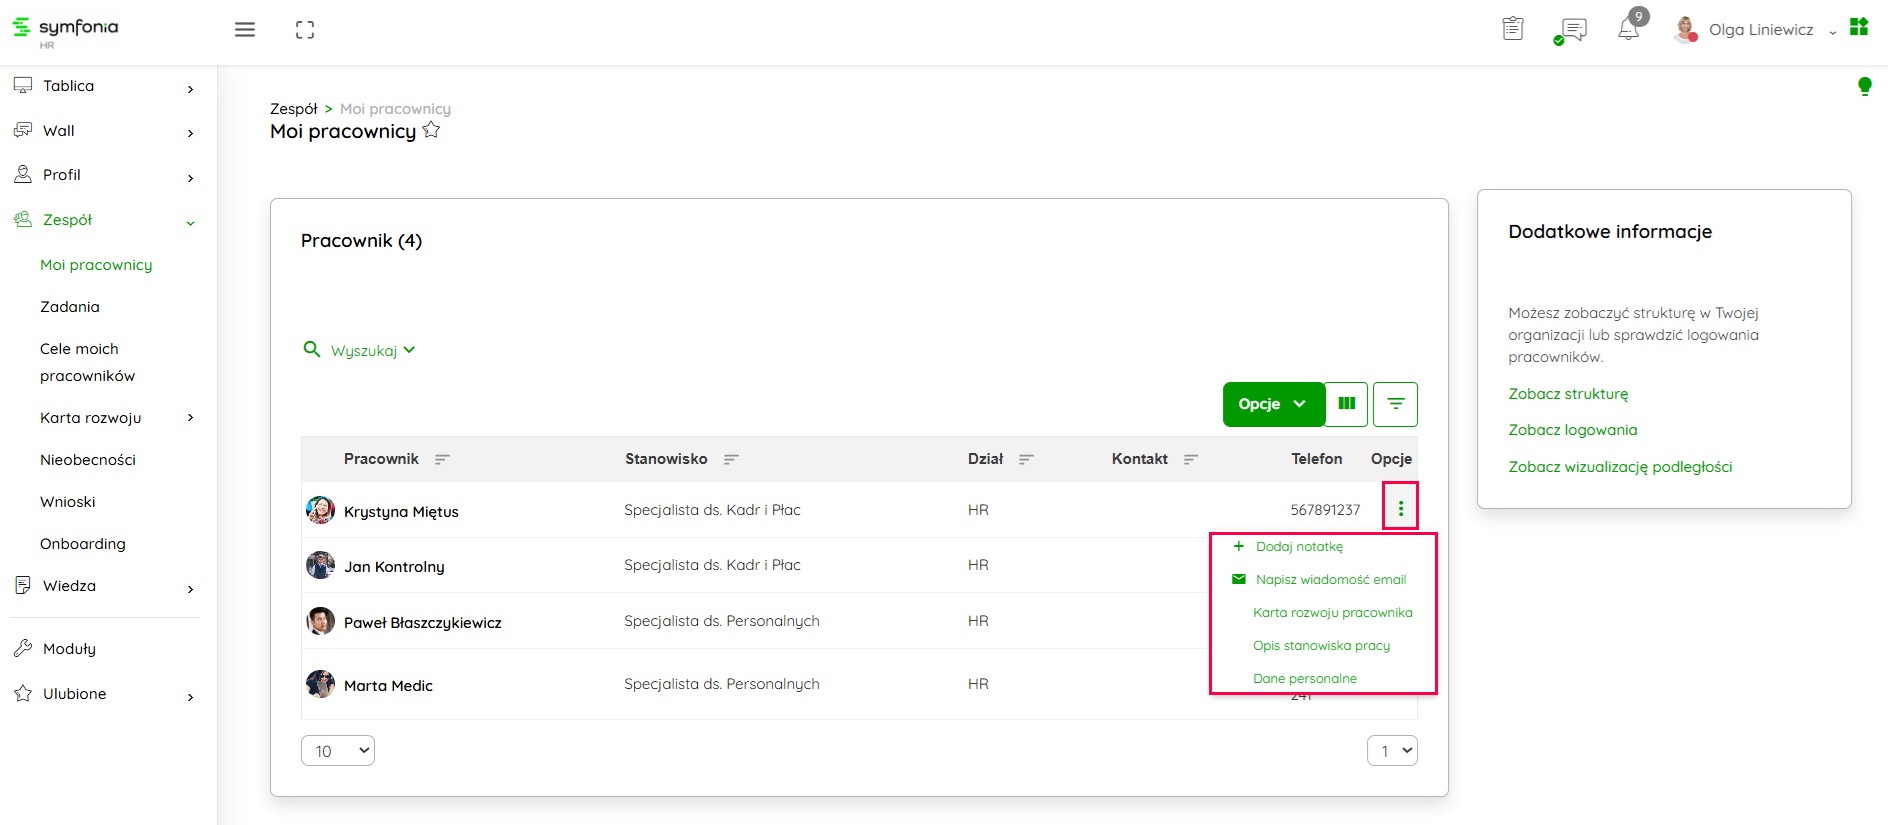Screen dimensions: 1890x825
Task: Open Zobacz wizualizację podległości link
Action: tap(1620, 467)
